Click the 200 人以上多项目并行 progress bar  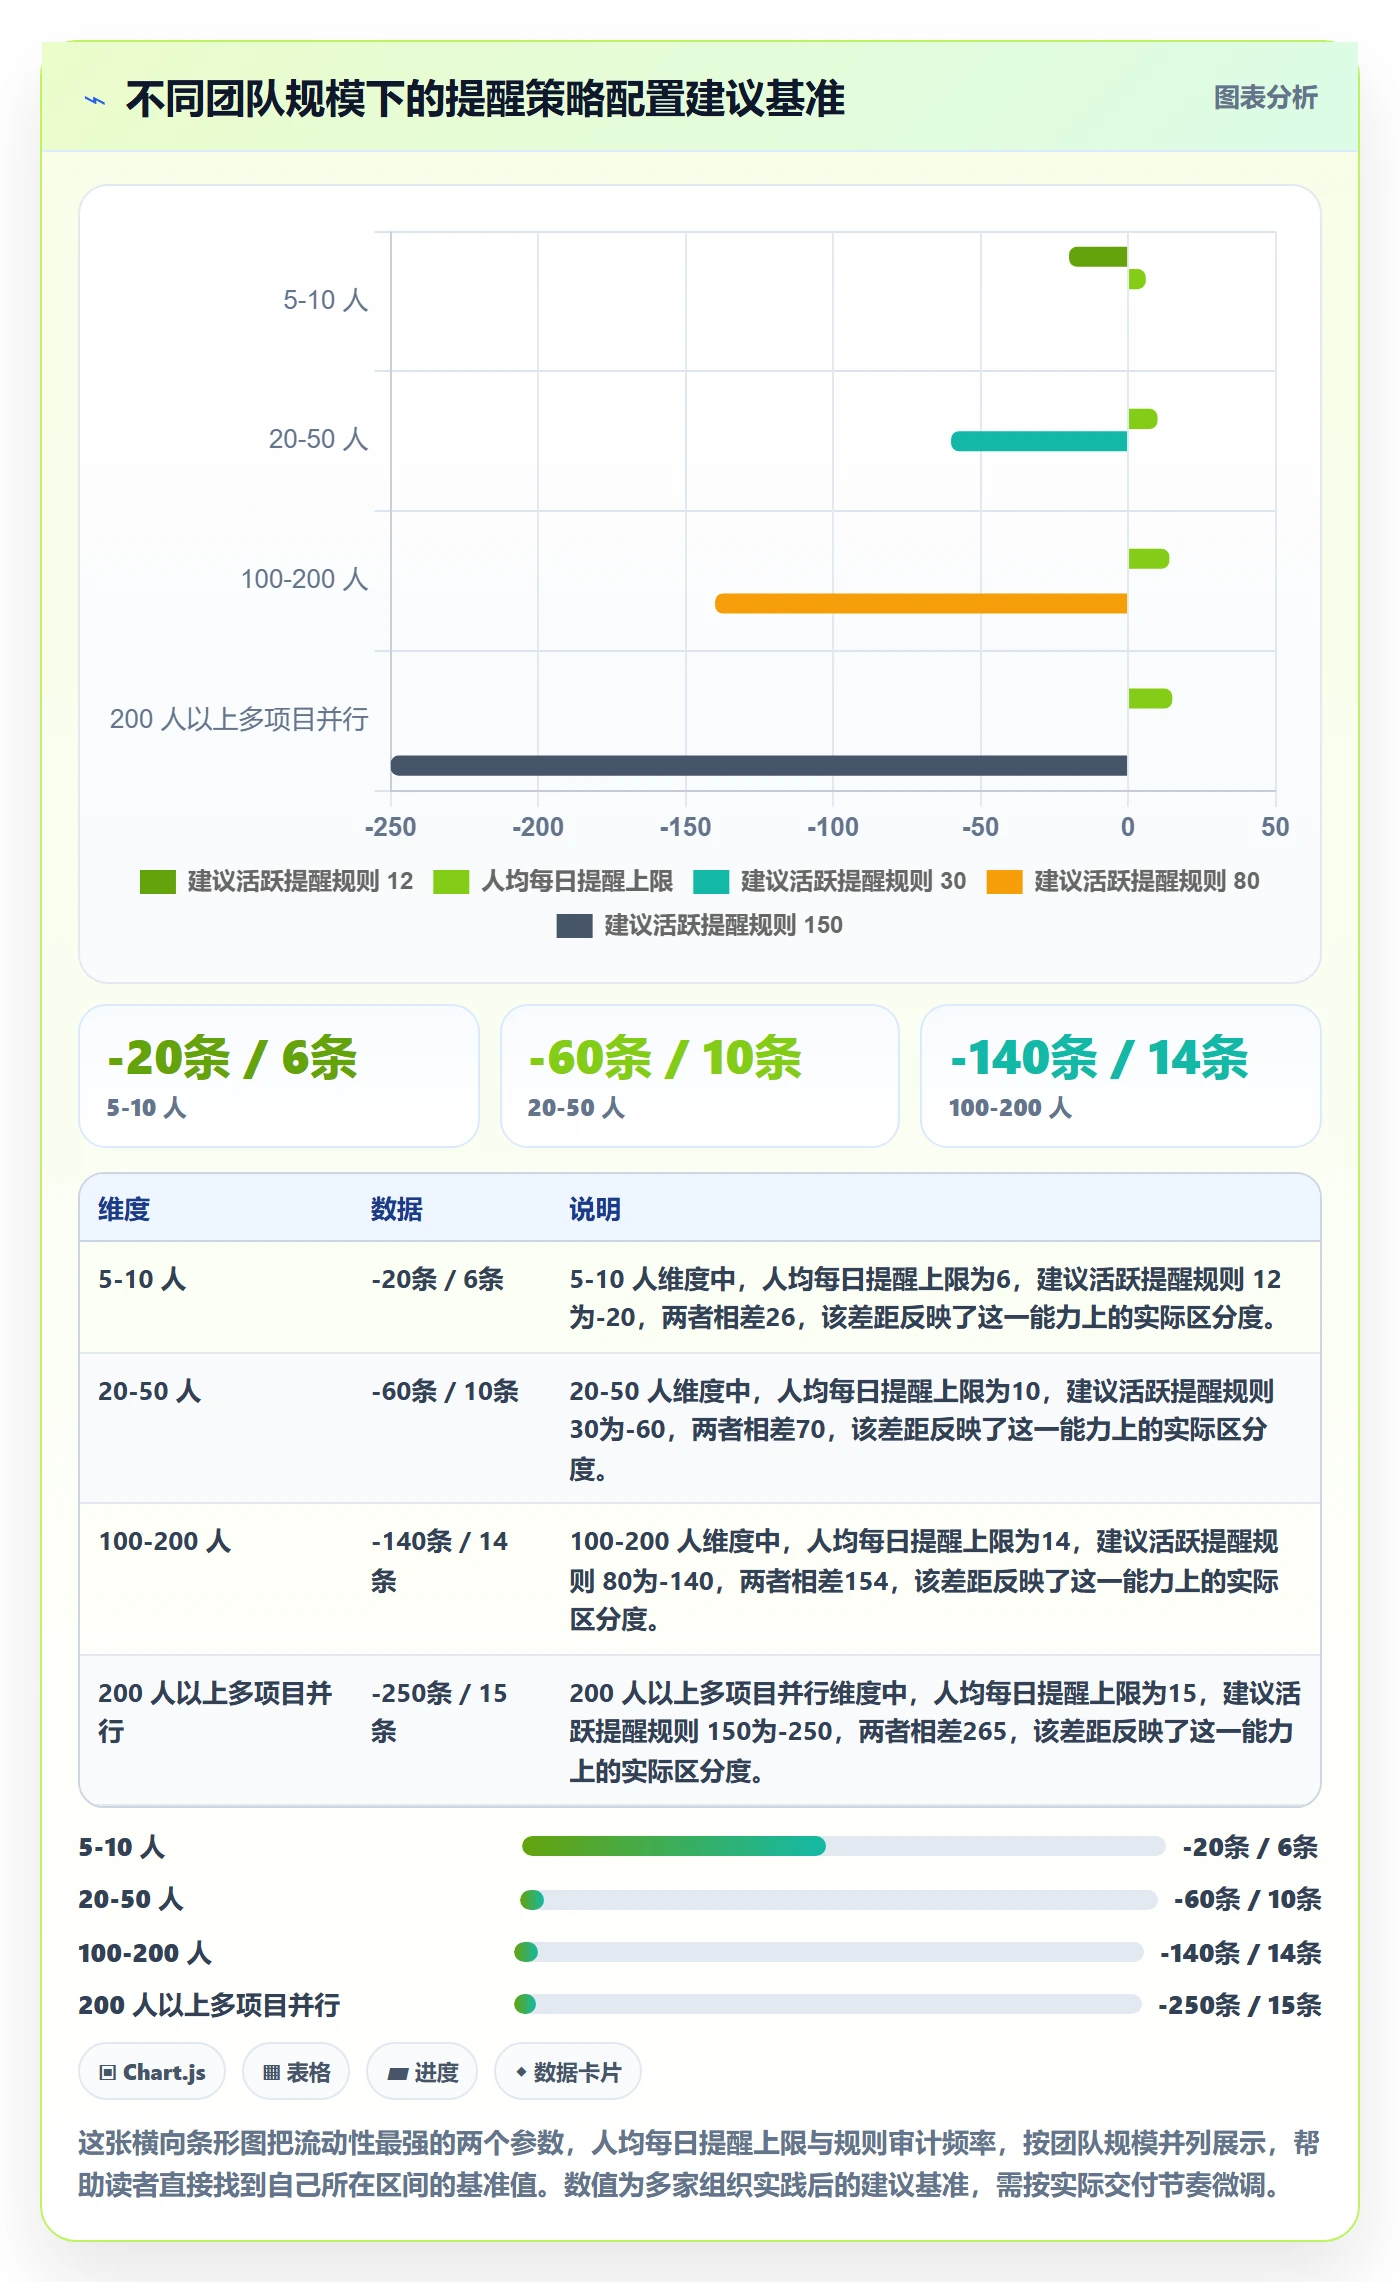click(827, 2004)
